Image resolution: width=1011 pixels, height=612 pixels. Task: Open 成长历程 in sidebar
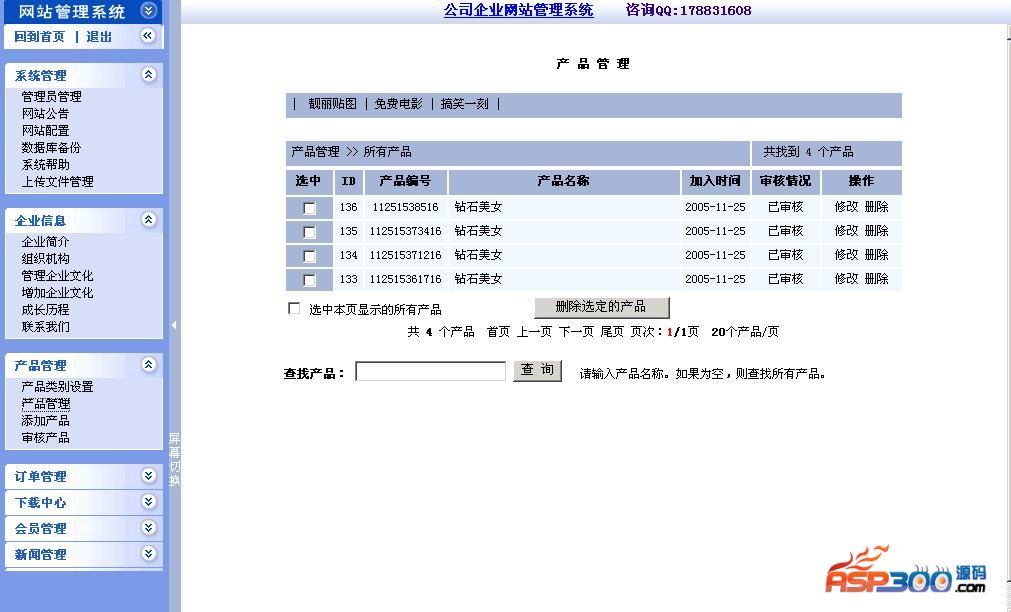point(45,310)
